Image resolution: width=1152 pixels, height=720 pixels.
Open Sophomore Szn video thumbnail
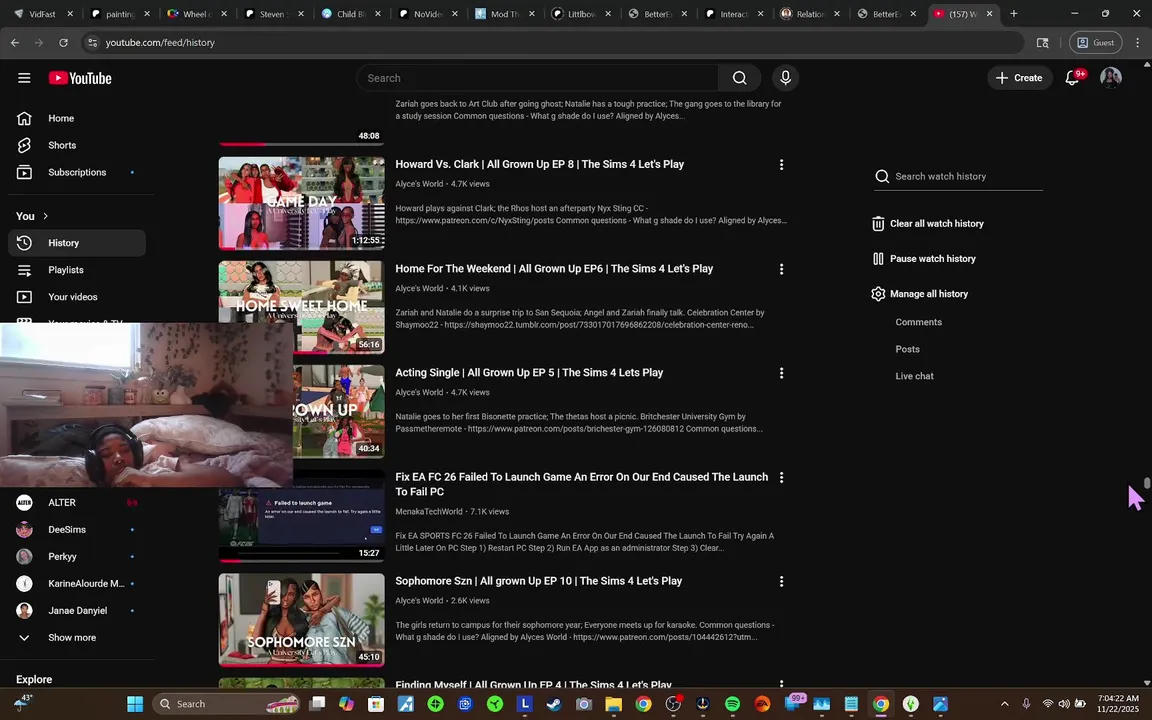pyautogui.click(x=301, y=620)
